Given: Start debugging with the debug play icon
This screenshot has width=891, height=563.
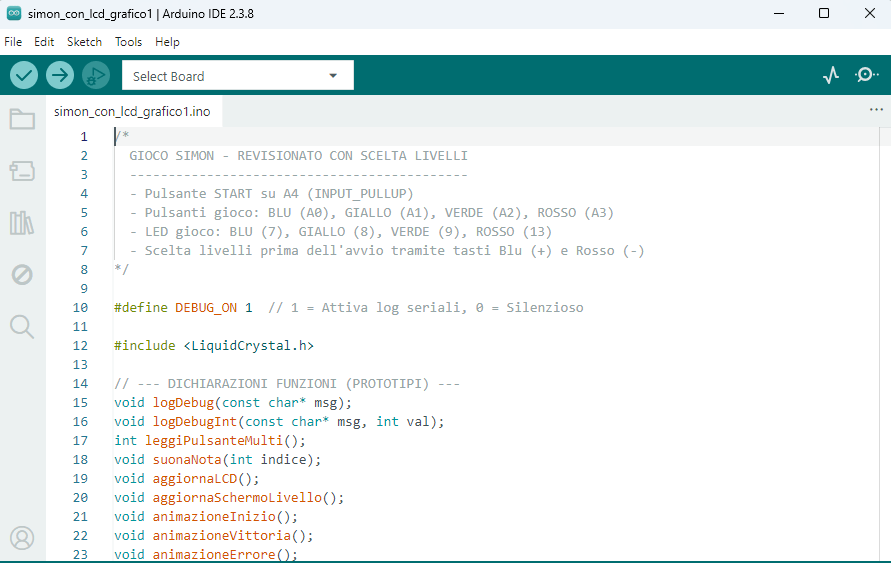Looking at the screenshot, I should coord(96,75).
